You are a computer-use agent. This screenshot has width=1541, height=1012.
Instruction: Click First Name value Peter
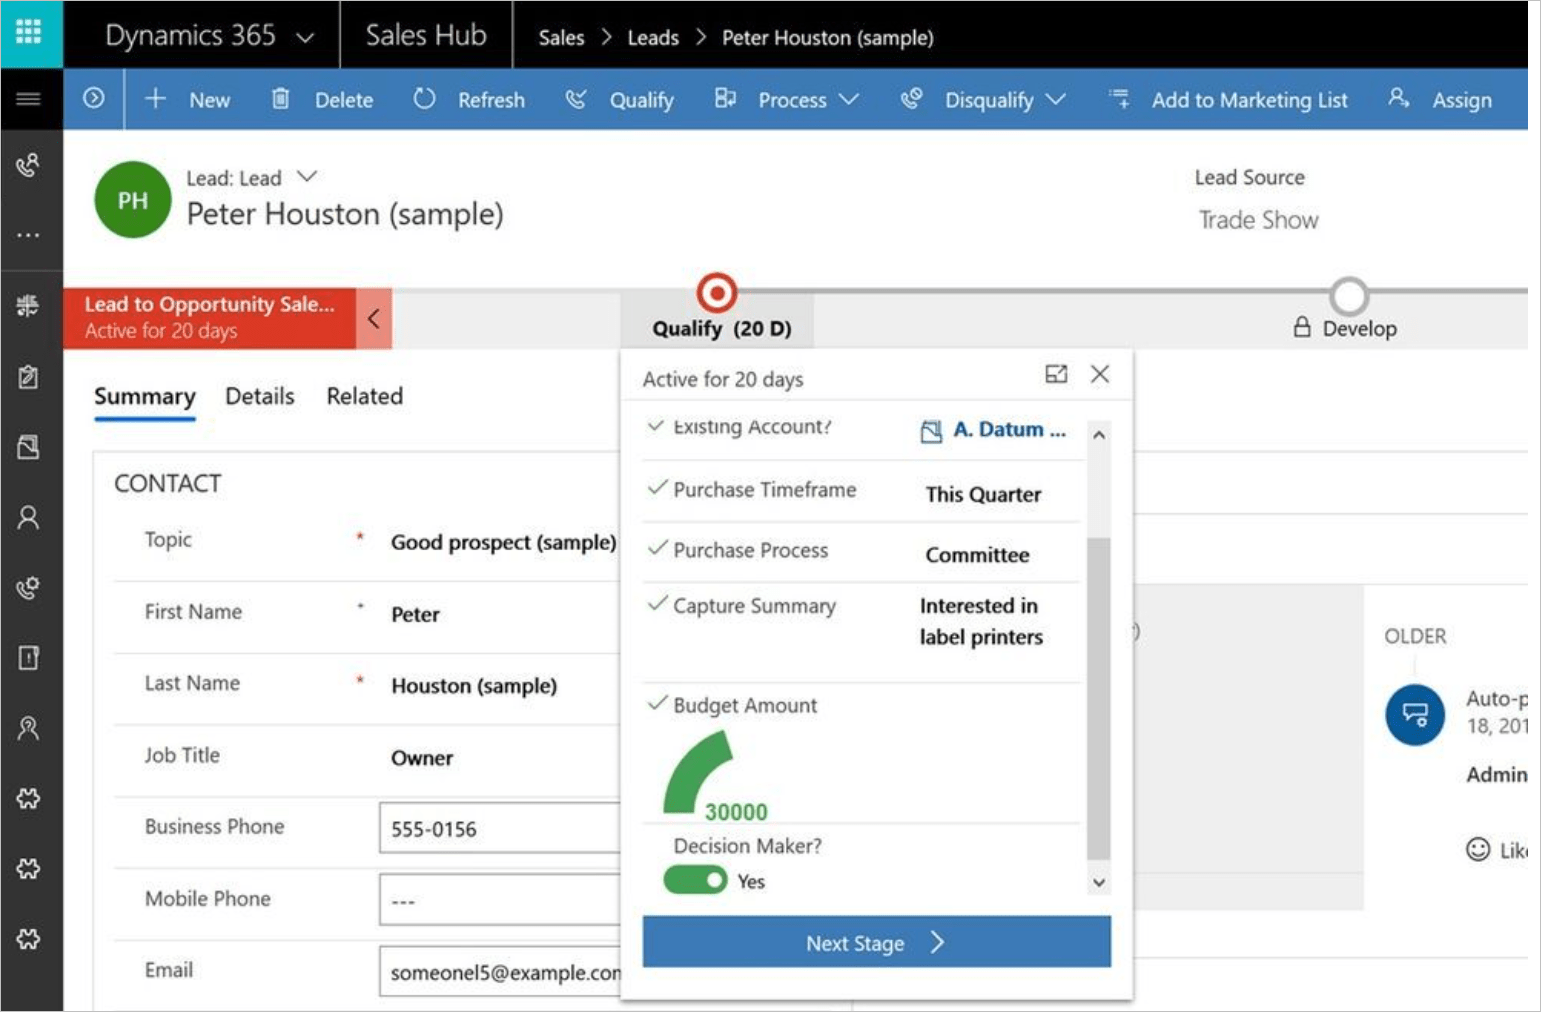tap(415, 614)
